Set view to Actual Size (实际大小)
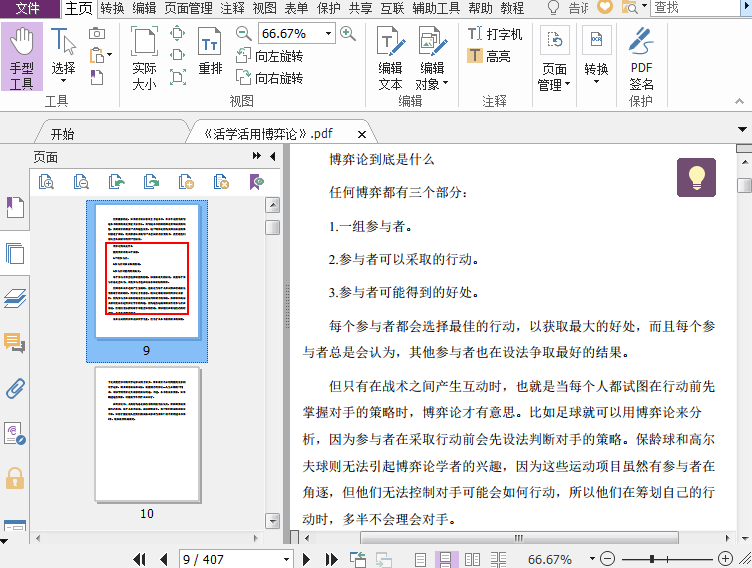Viewport: 752px width, 568px height. (144, 58)
